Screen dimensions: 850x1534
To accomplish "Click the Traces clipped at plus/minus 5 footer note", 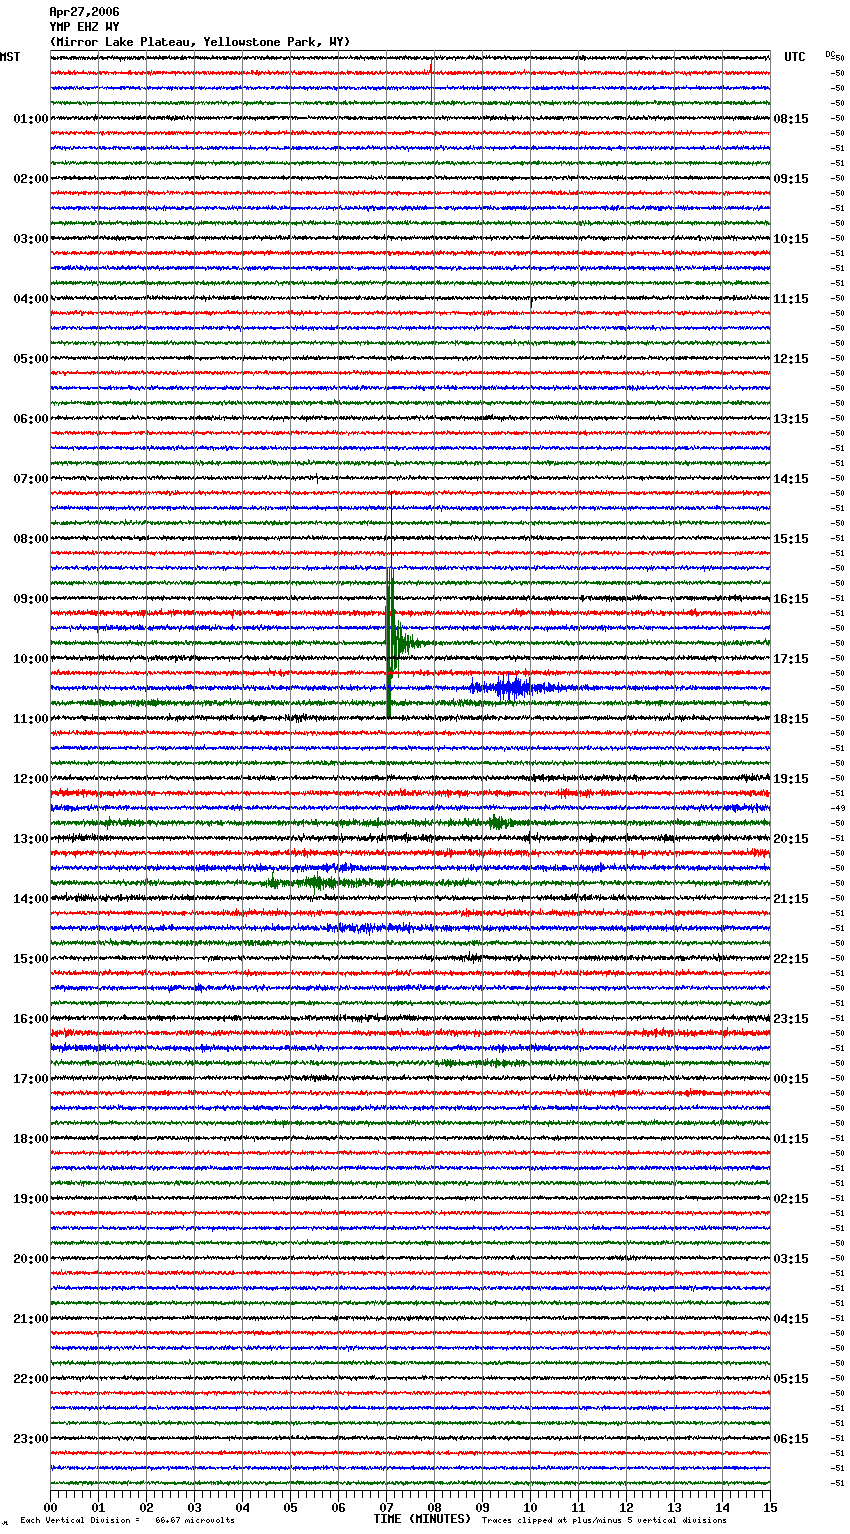I will point(604,1521).
